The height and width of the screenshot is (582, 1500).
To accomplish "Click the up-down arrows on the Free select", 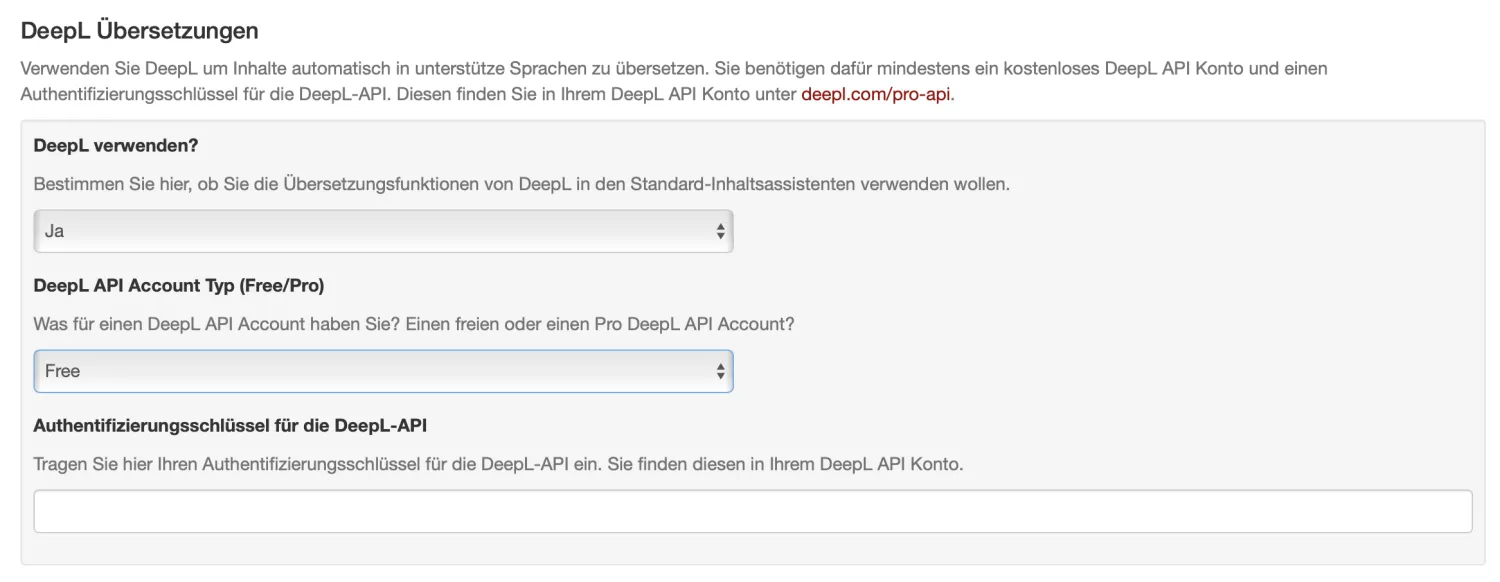I will [719, 371].
